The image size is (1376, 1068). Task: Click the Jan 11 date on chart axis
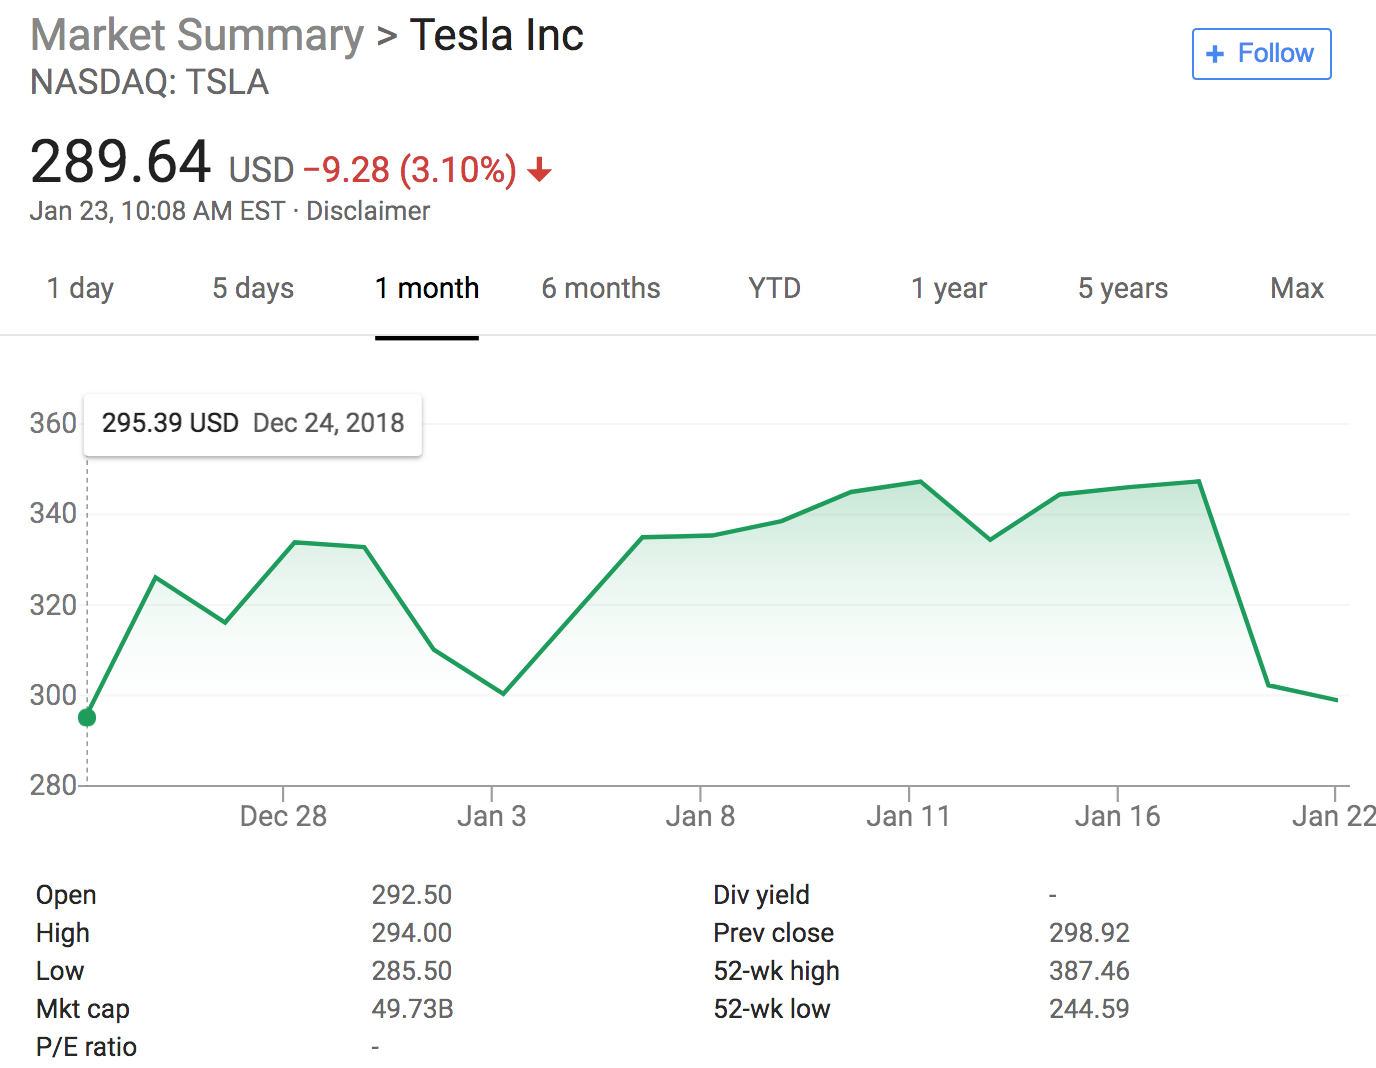click(x=908, y=817)
